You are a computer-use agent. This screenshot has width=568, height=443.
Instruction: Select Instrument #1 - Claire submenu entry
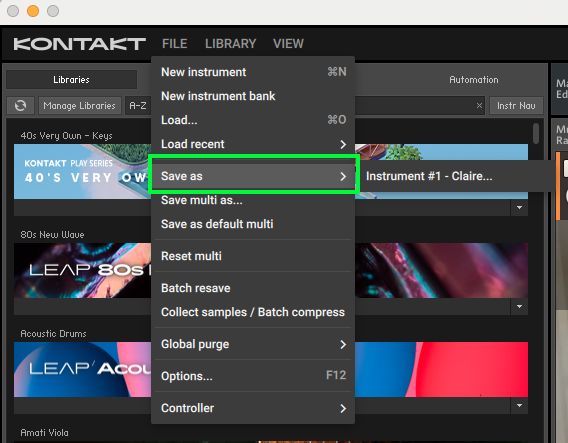click(429, 176)
